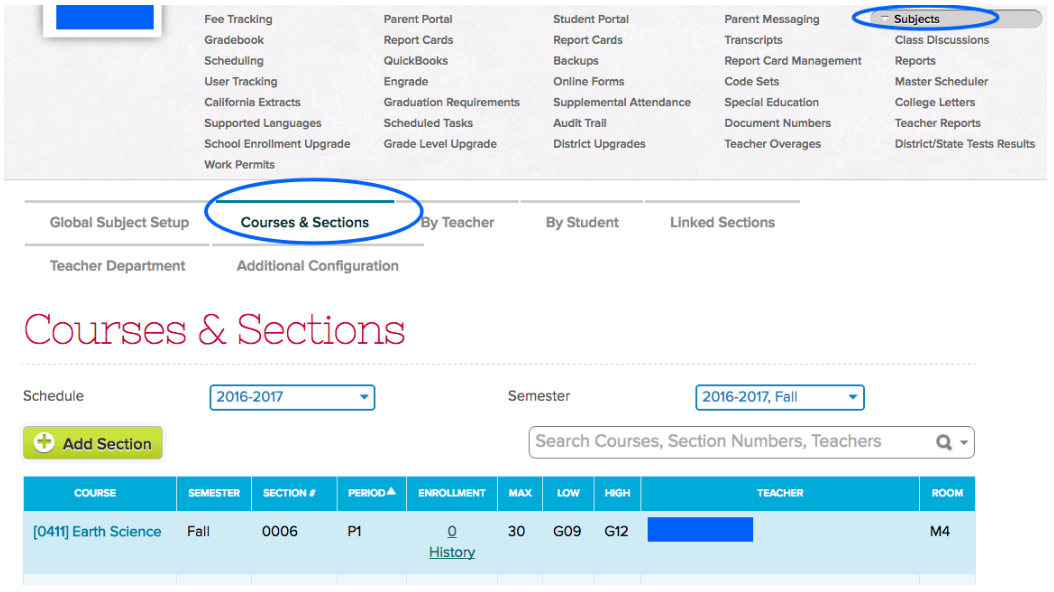Open the Master Scheduler menu link
Screen dimensions: 1054x592
coord(941,81)
